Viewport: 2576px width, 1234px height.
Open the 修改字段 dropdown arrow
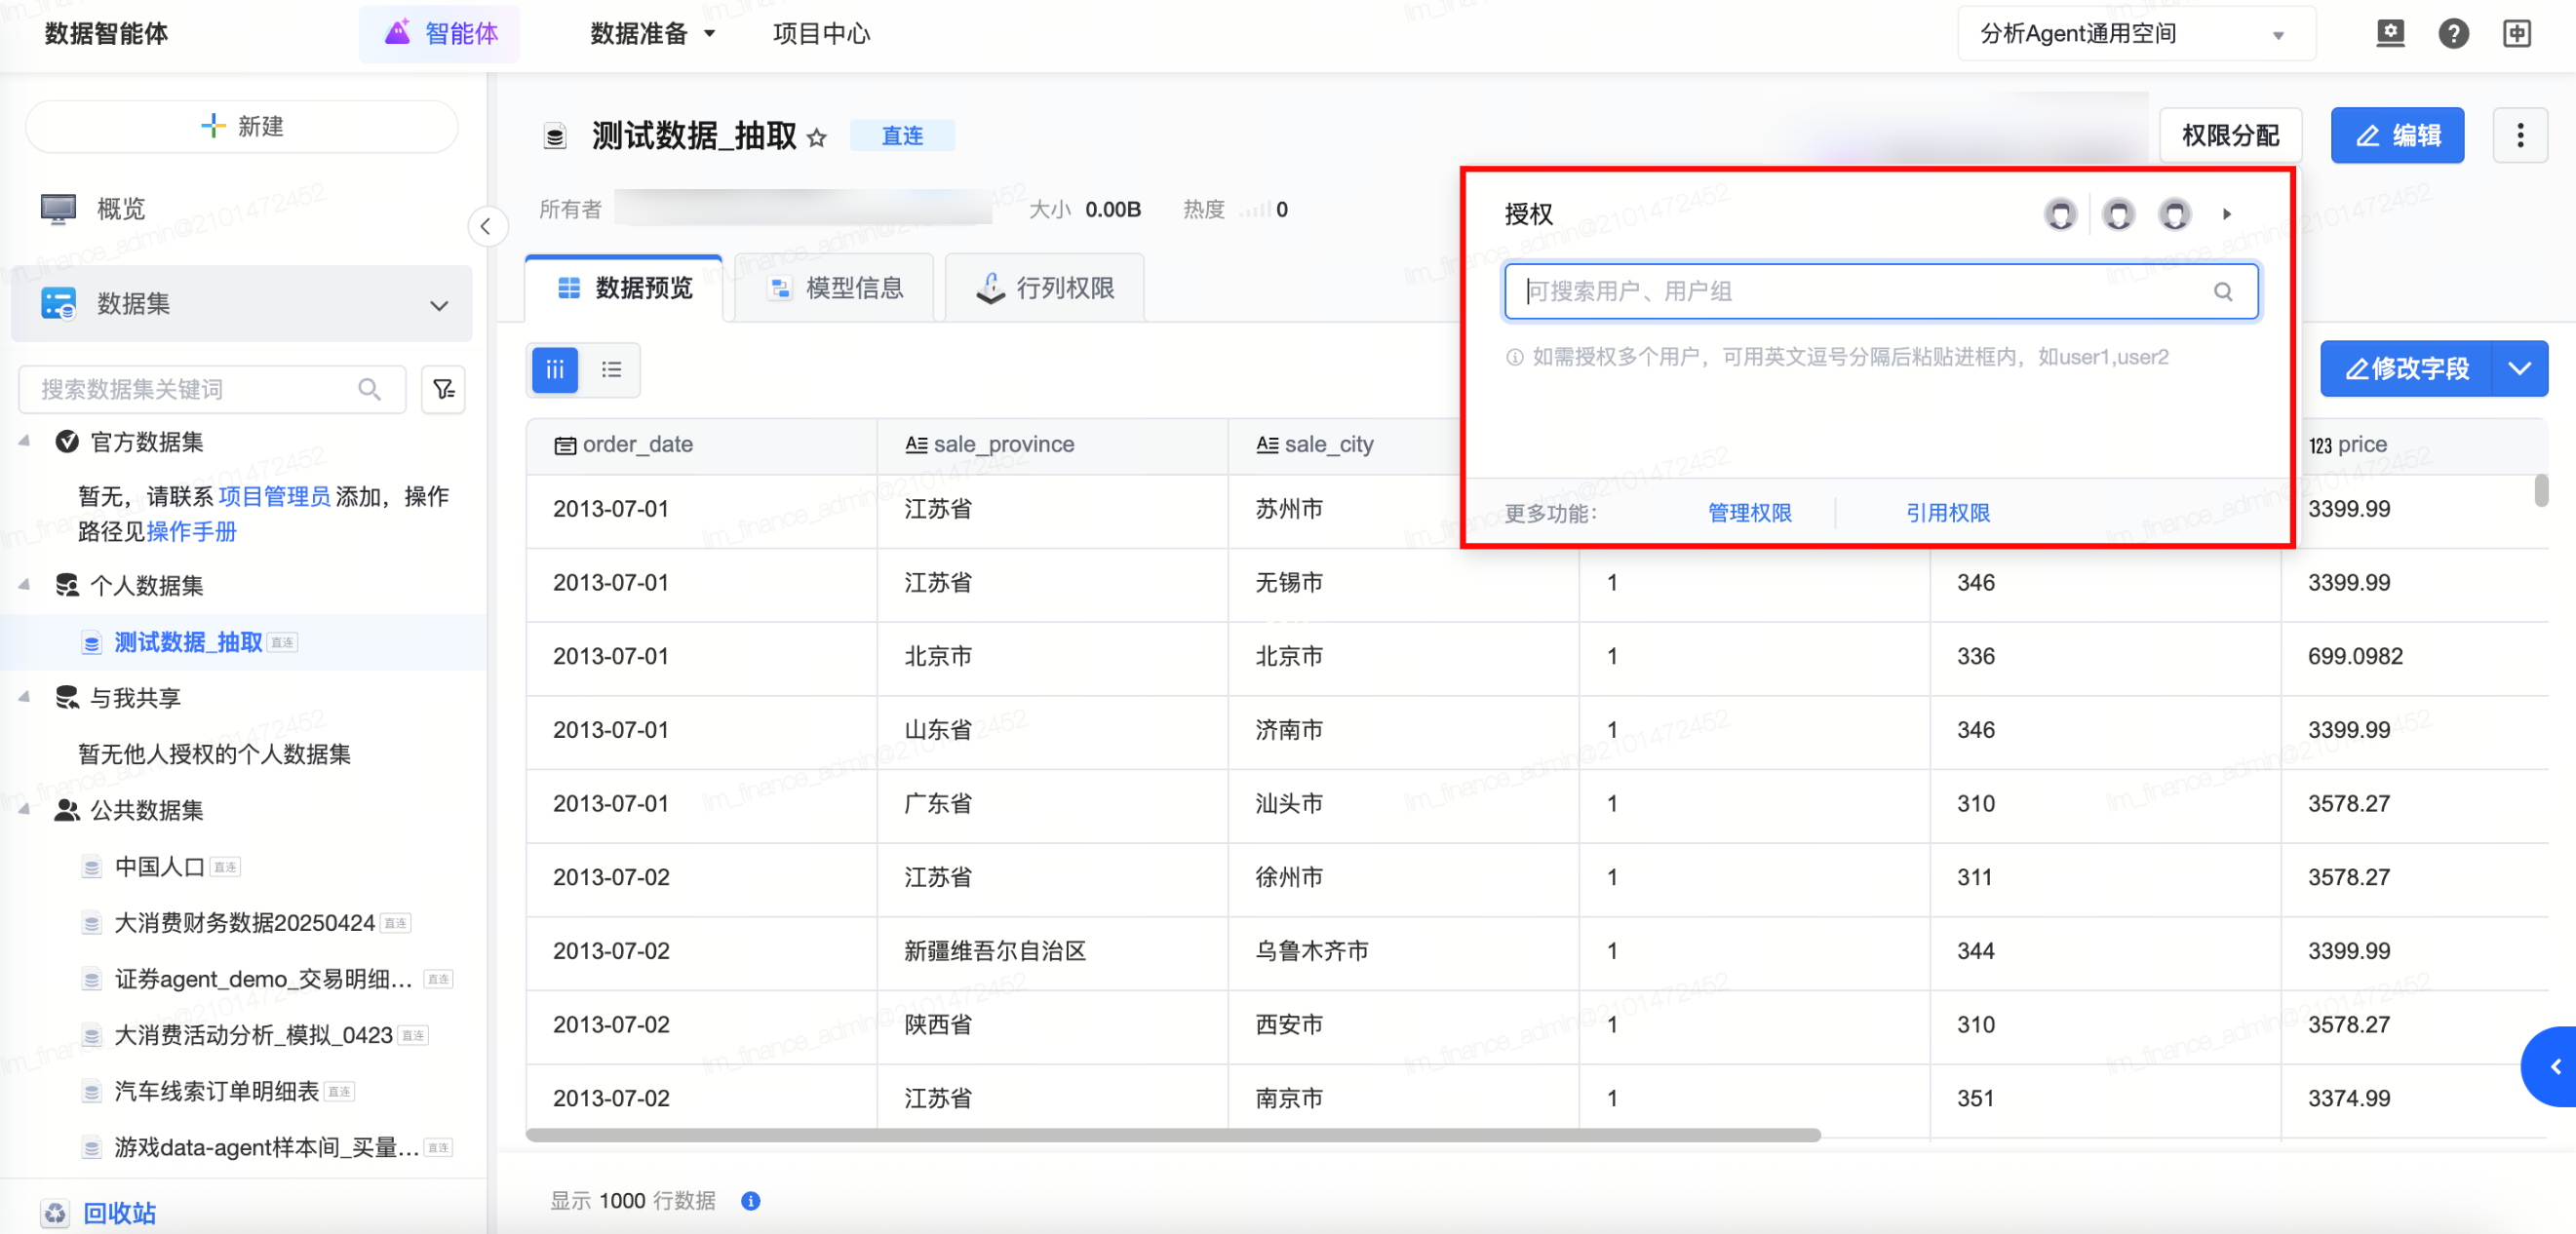pos(2519,369)
